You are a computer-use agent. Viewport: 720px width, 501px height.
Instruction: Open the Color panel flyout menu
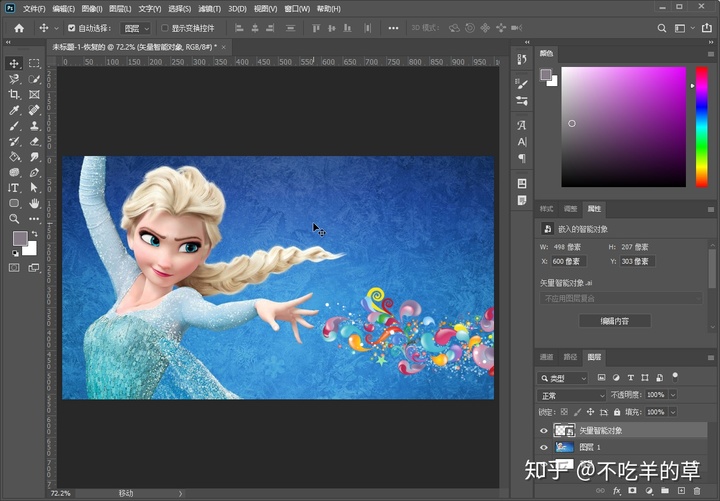(x=711, y=54)
